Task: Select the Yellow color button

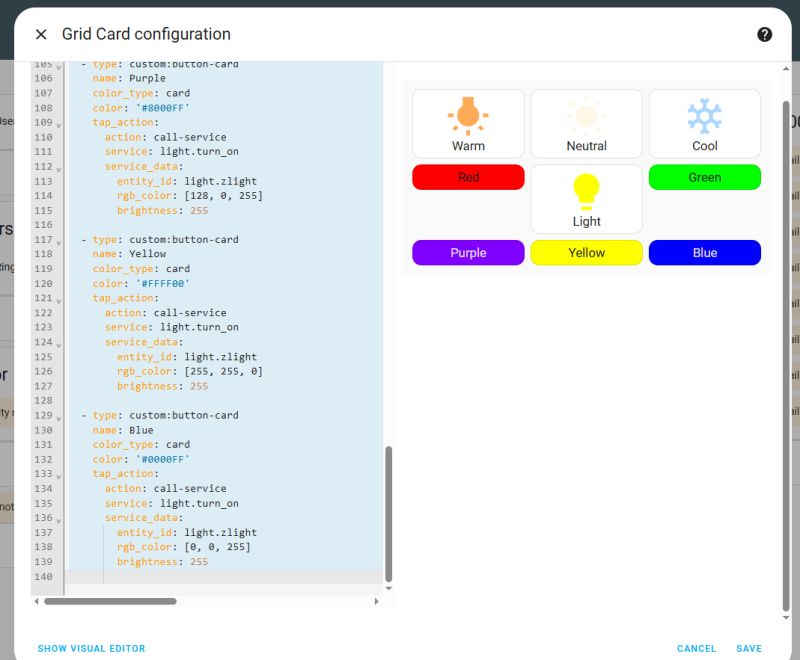Action: 586,252
